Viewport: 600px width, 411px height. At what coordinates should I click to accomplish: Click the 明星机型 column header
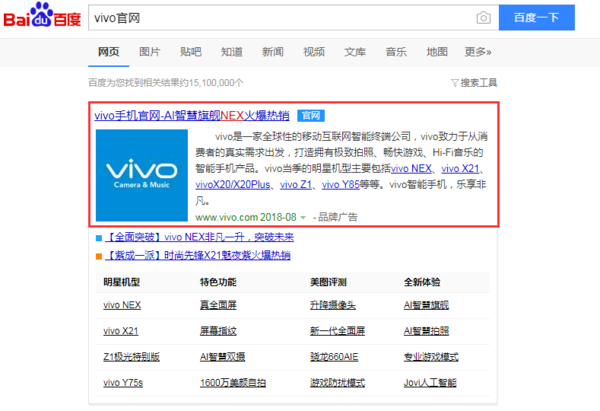pos(122,282)
